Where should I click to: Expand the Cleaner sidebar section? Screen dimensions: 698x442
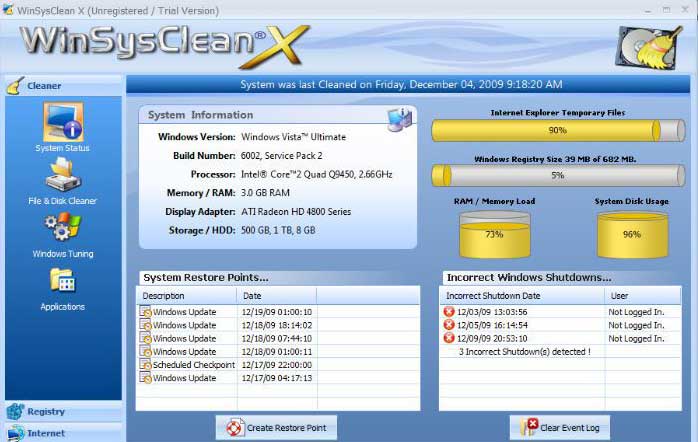[x=62, y=86]
